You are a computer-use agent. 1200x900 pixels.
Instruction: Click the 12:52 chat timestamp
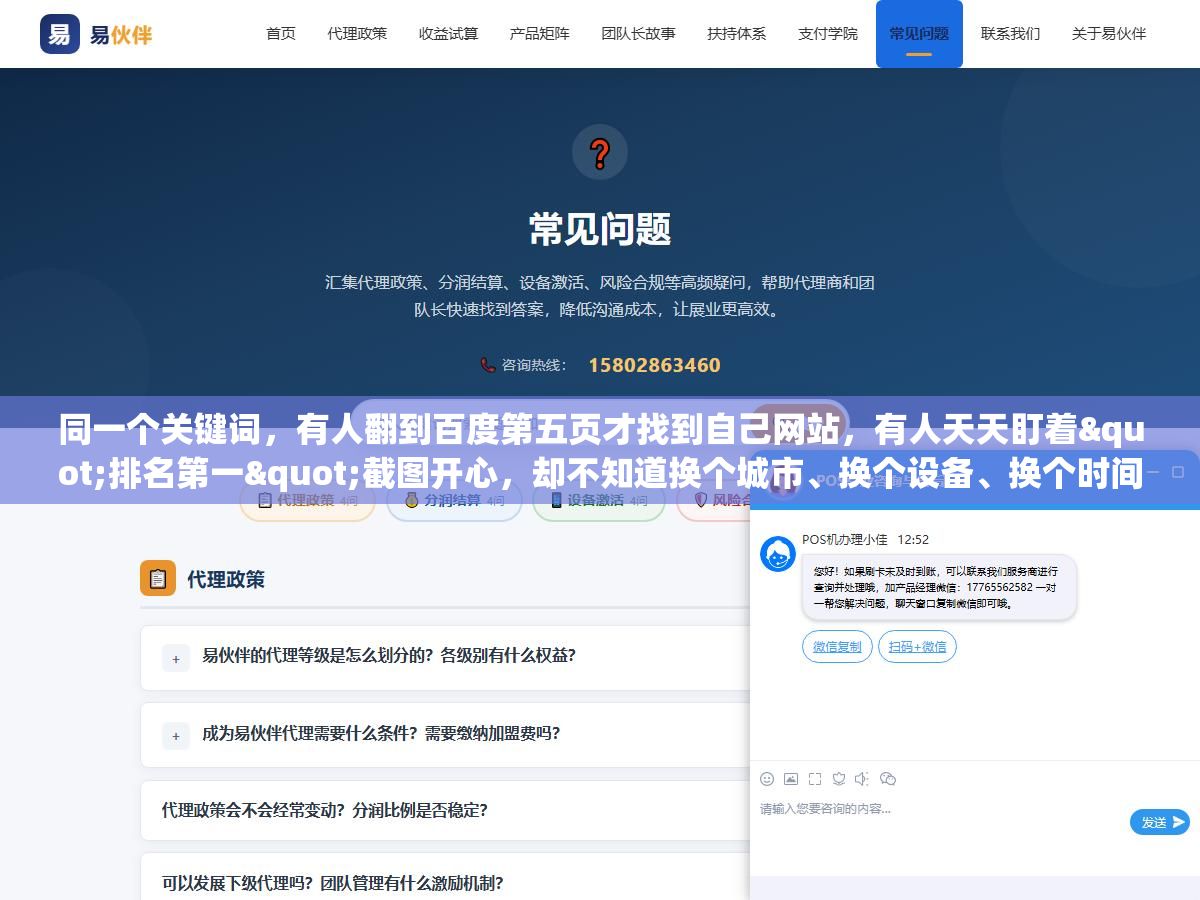click(913, 539)
